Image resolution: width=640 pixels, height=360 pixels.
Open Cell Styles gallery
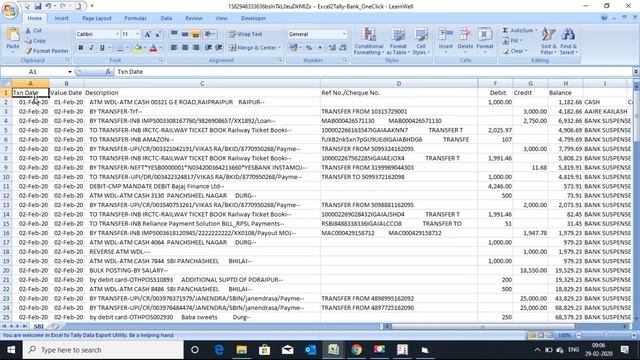coord(421,41)
